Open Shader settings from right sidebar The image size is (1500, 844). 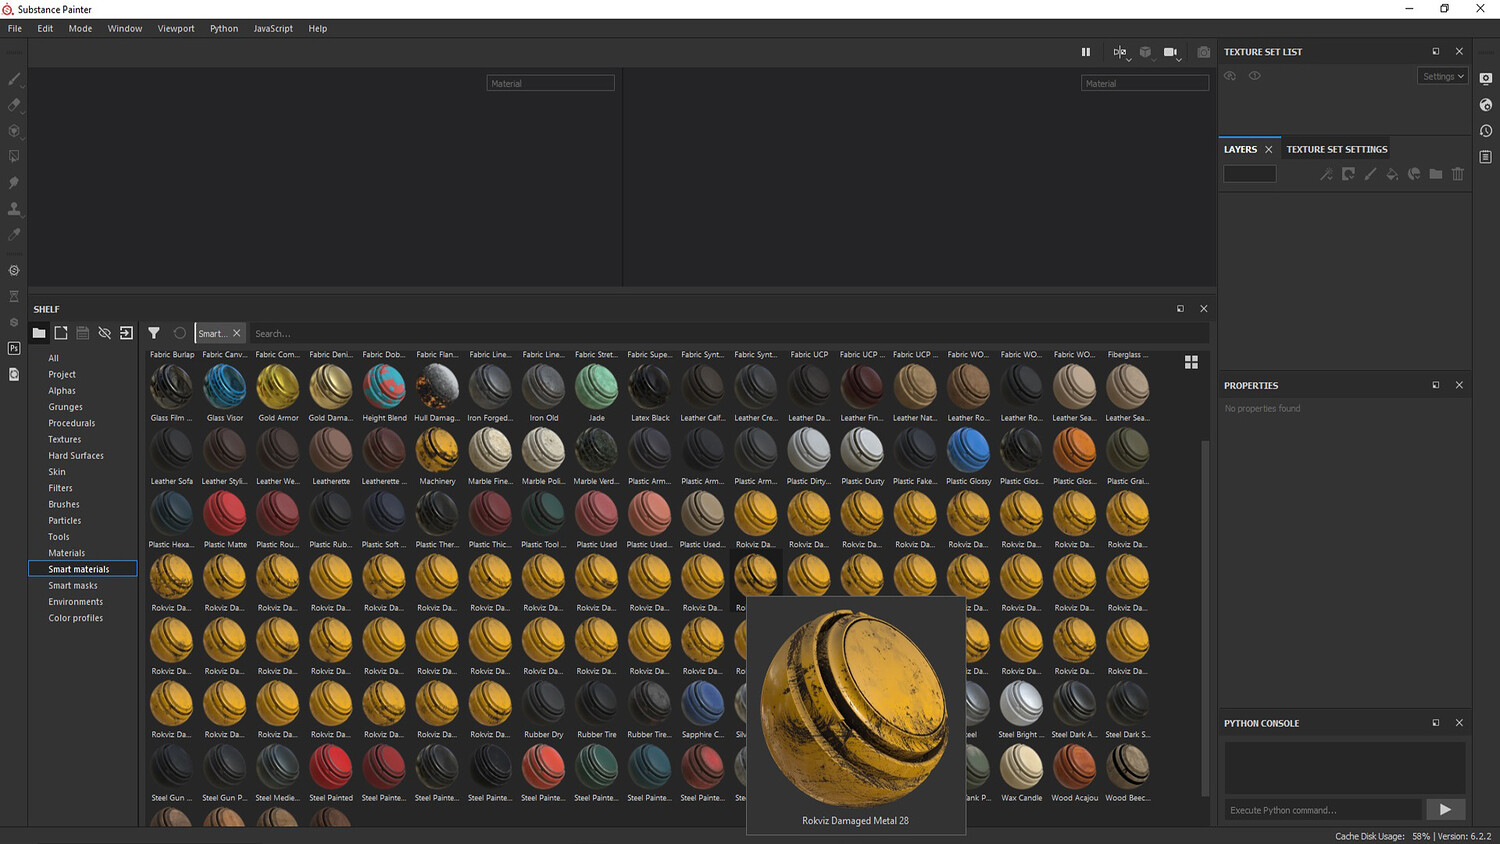[x=1486, y=105]
